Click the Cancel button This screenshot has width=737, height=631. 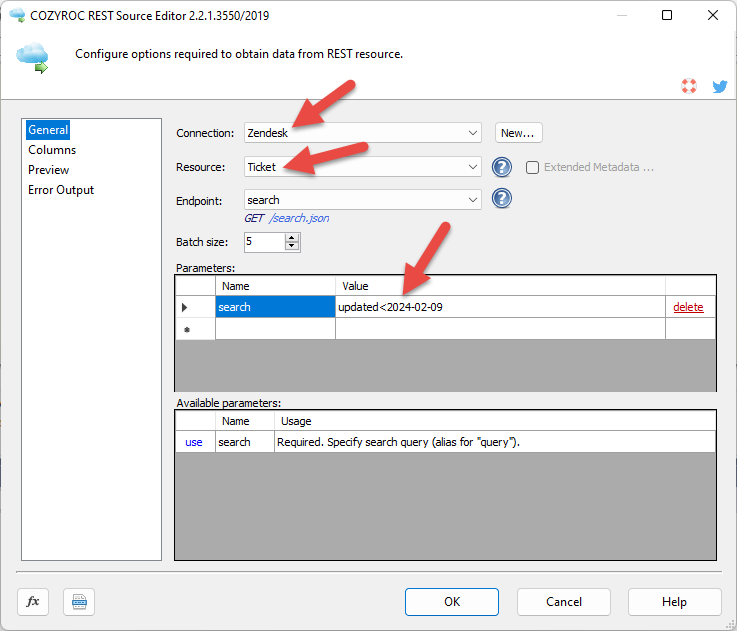[564, 601]
